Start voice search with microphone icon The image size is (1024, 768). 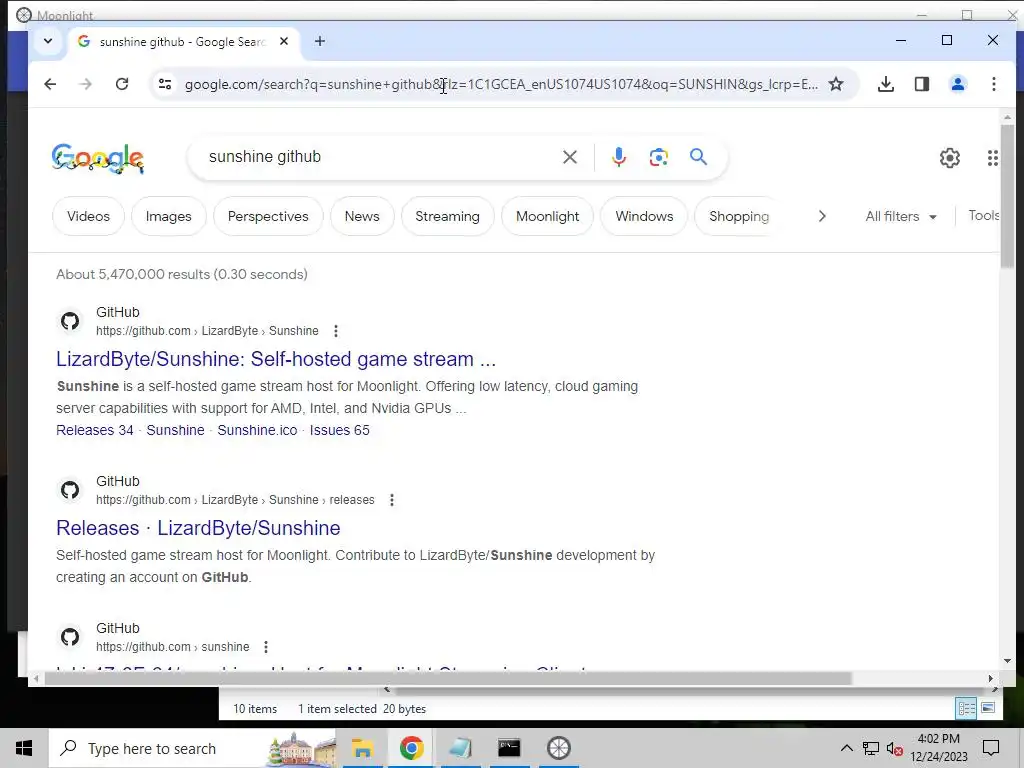click(x=618, y=157)
